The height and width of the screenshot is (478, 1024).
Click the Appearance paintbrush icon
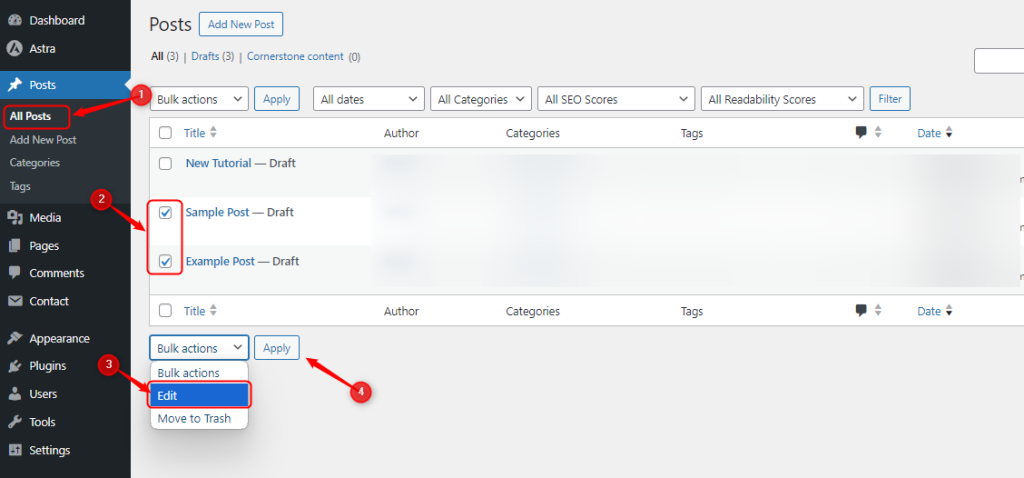pos(14,338)
